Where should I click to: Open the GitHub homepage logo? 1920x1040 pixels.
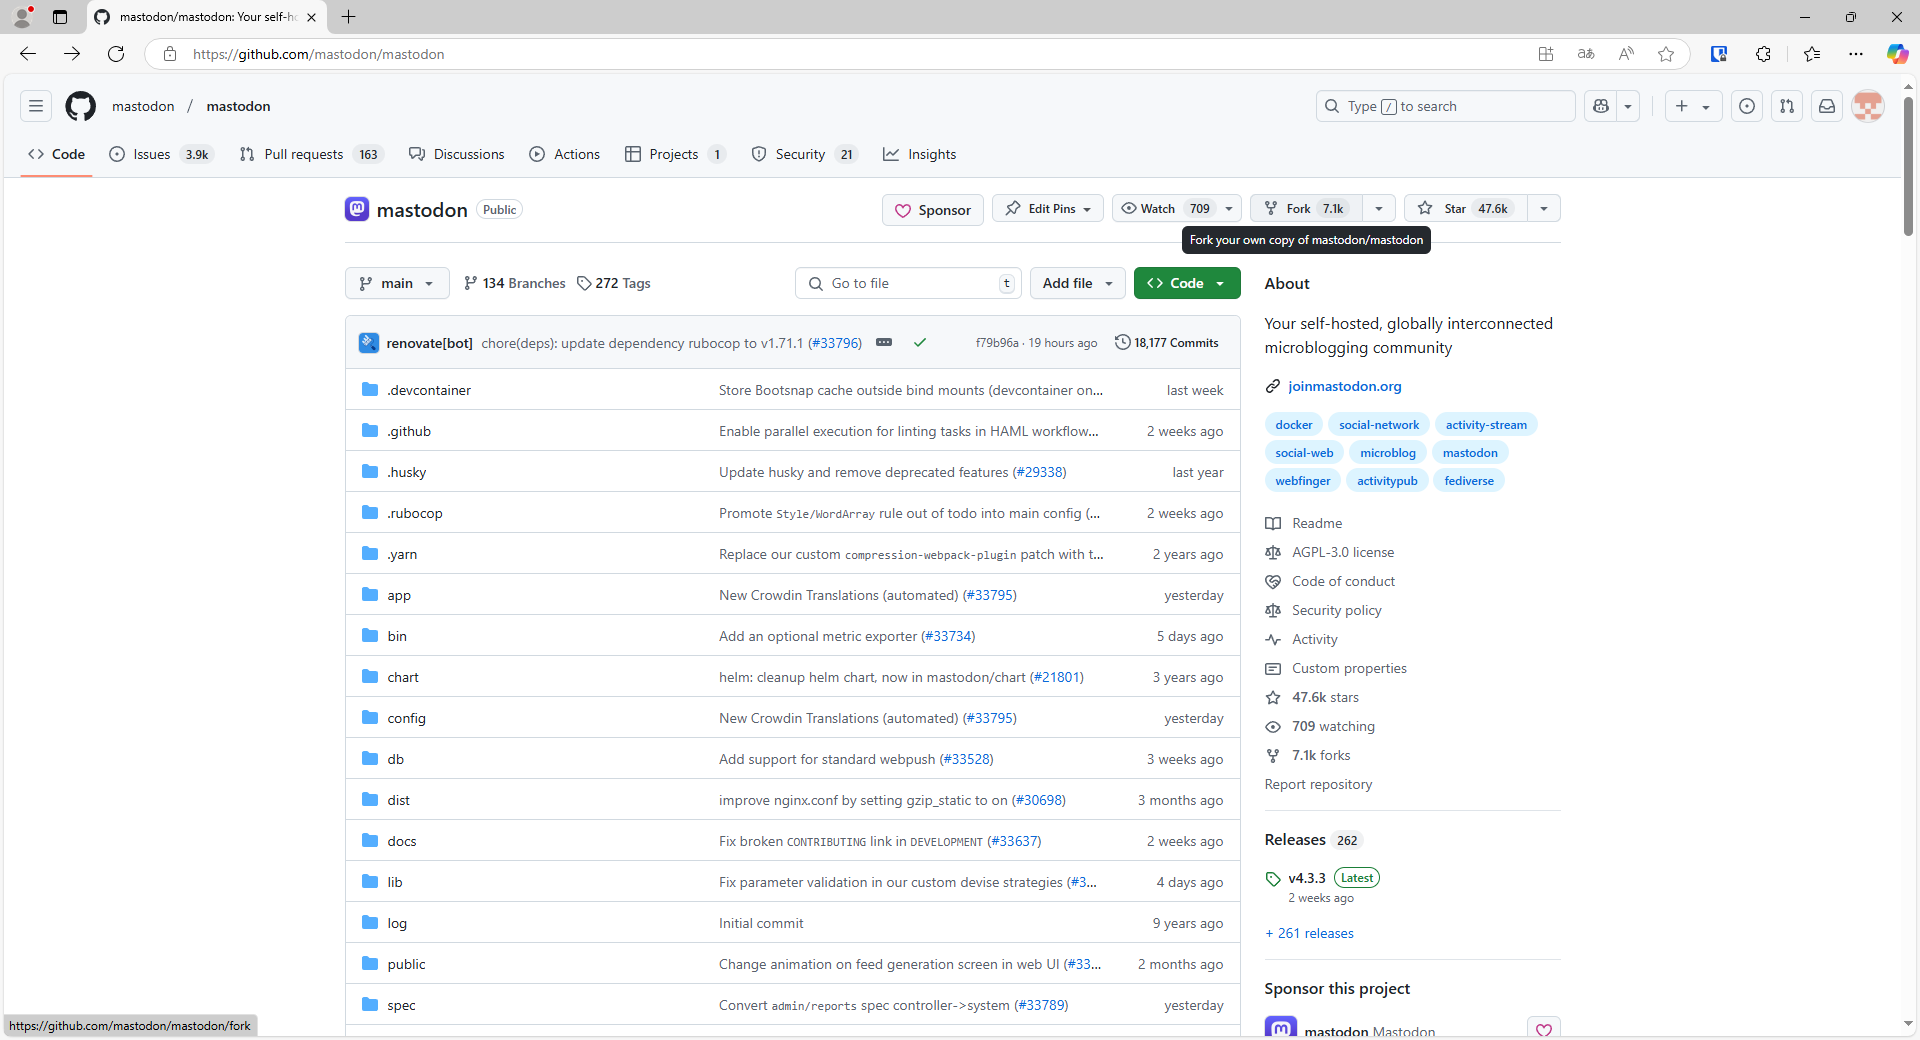click(81, 106)
